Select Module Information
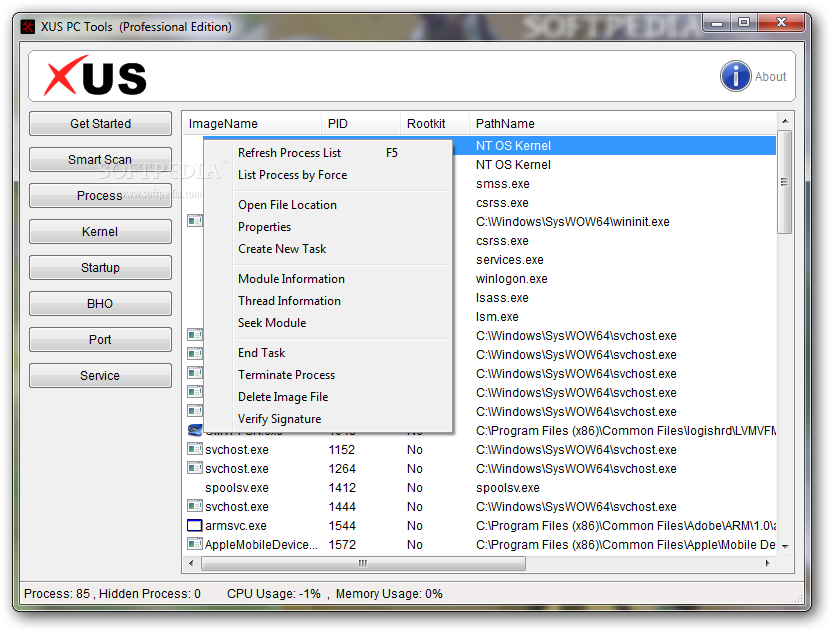Screen dimensions: 832x632 tap(328, 279)
